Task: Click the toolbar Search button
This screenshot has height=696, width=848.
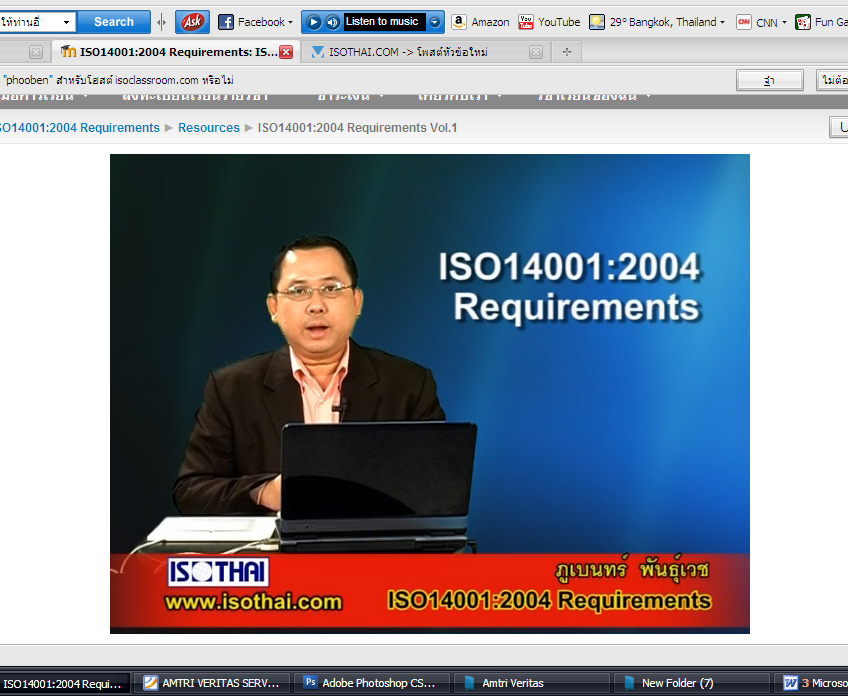Action: pos(113,22)
